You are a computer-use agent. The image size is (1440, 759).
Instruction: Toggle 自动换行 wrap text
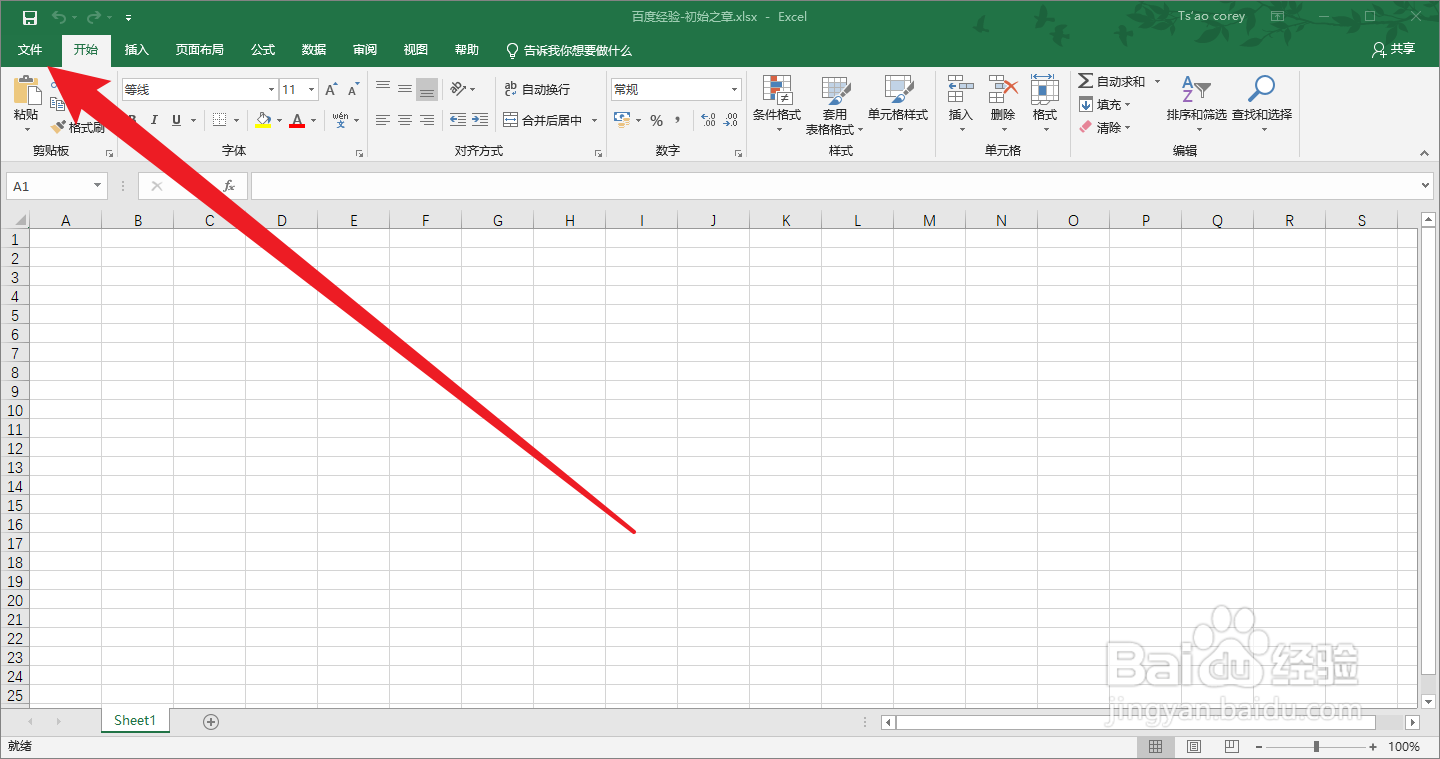point(537,89)
